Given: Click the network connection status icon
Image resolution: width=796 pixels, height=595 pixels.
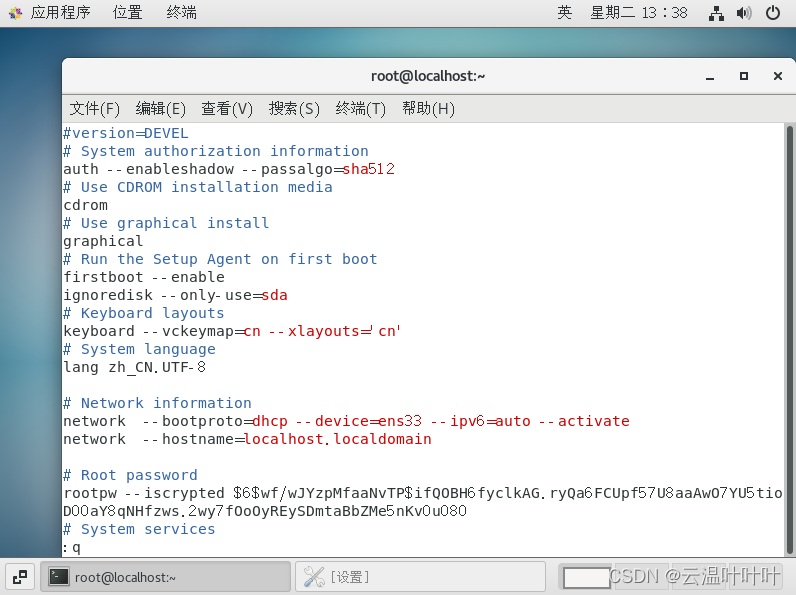Looking at the screenshot, I should click(716, 13).
